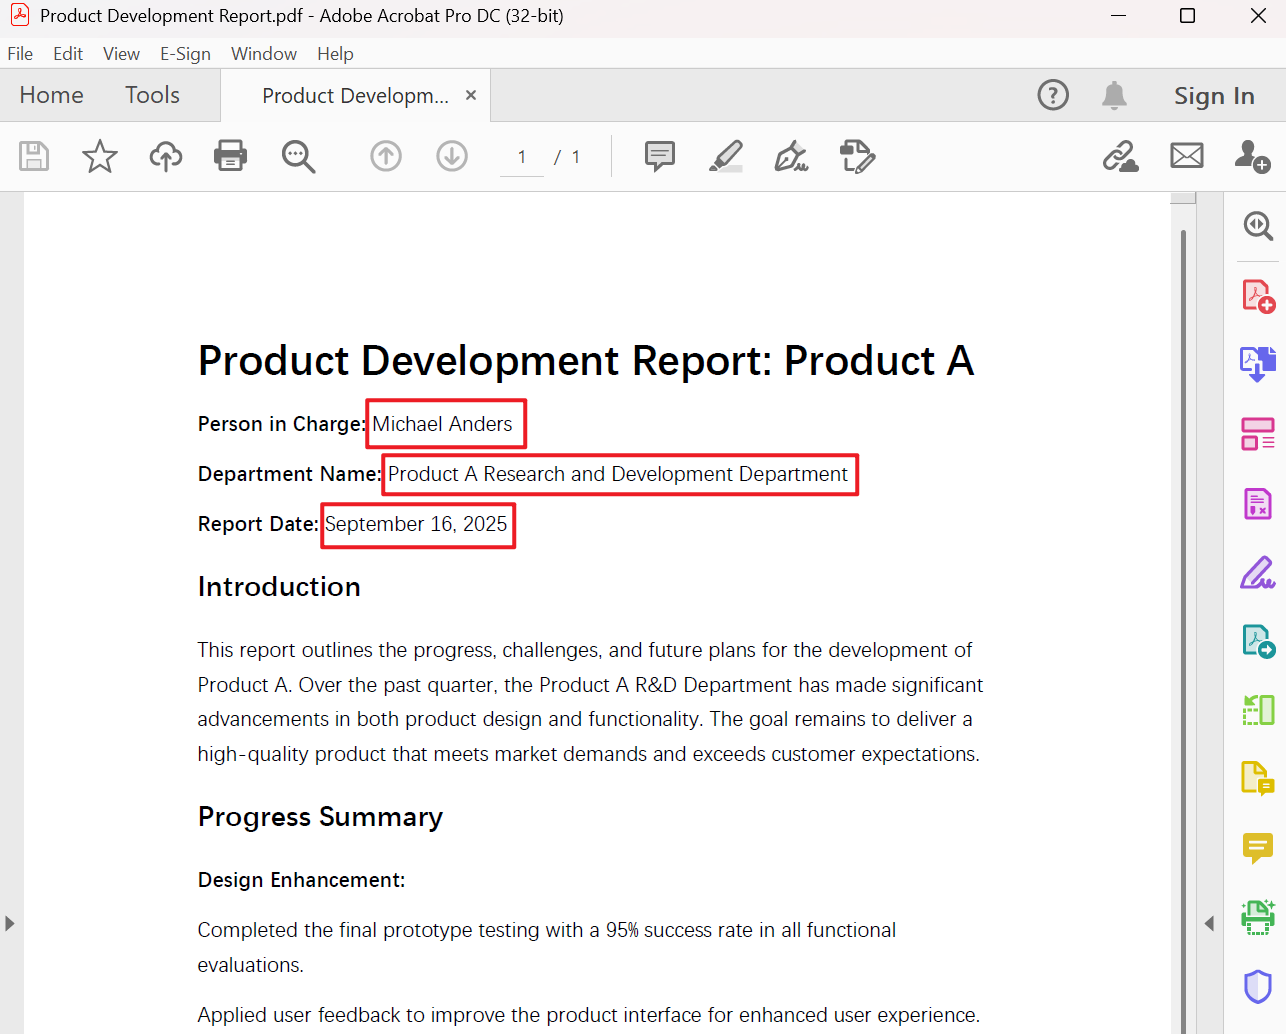Viewport: 1286px width, 1034px height.
Task: Select the Highlight text pen tool
Action: pos(726,156)
